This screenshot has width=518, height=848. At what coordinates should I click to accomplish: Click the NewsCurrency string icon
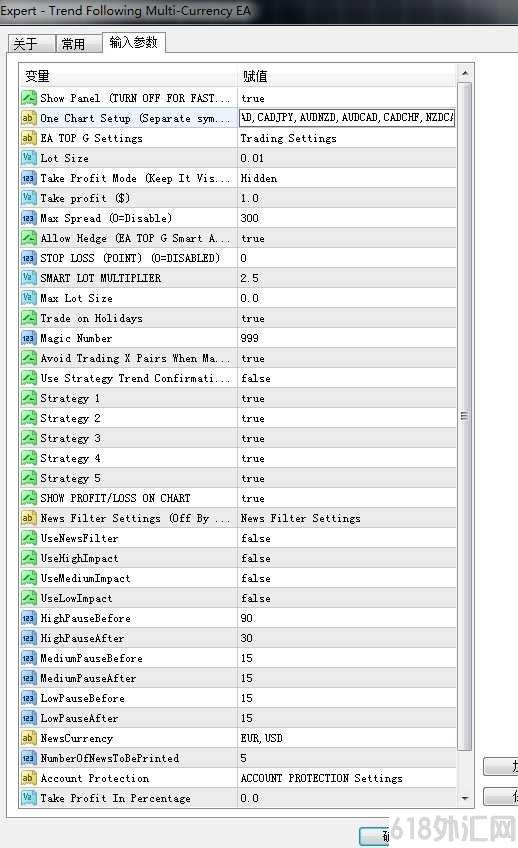(28, 738)
